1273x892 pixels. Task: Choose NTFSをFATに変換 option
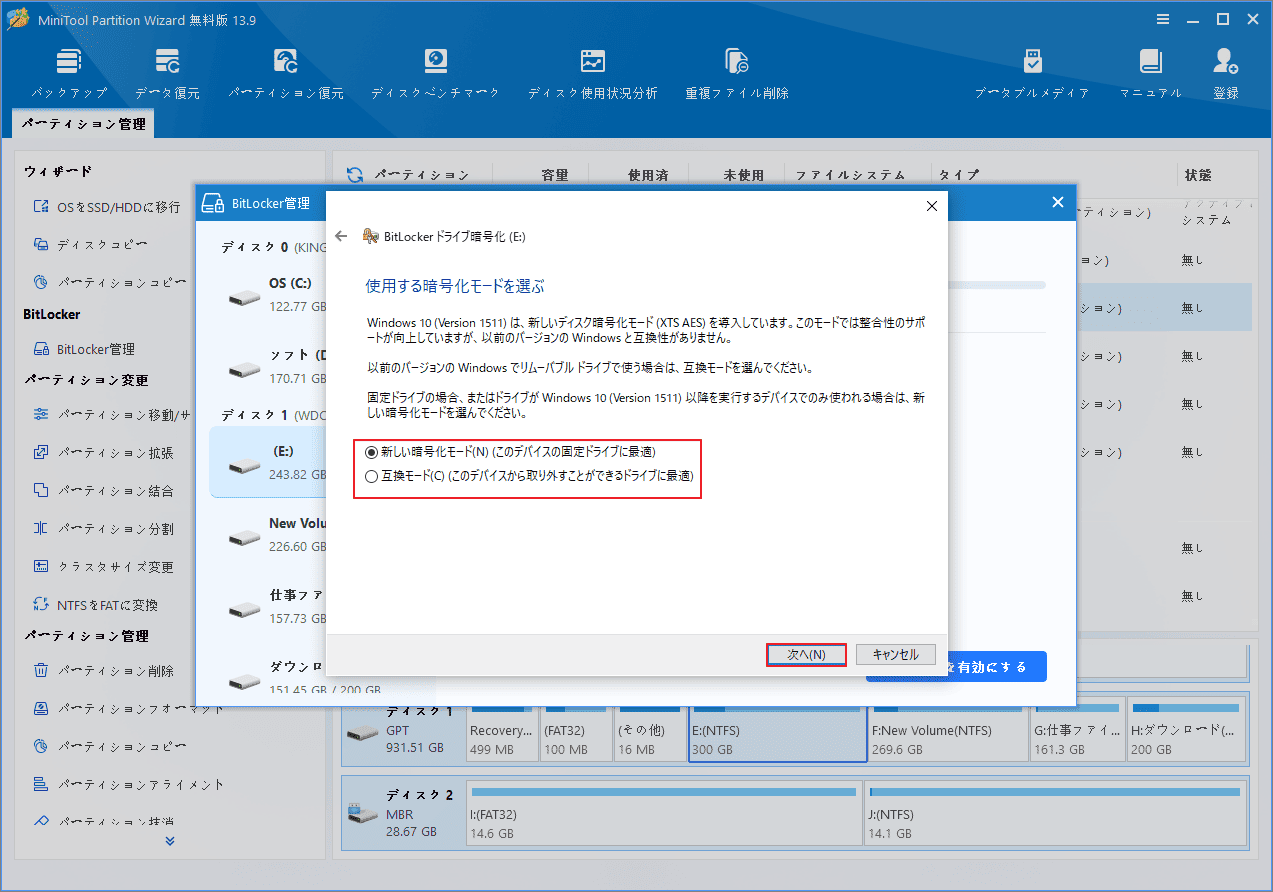96,605
